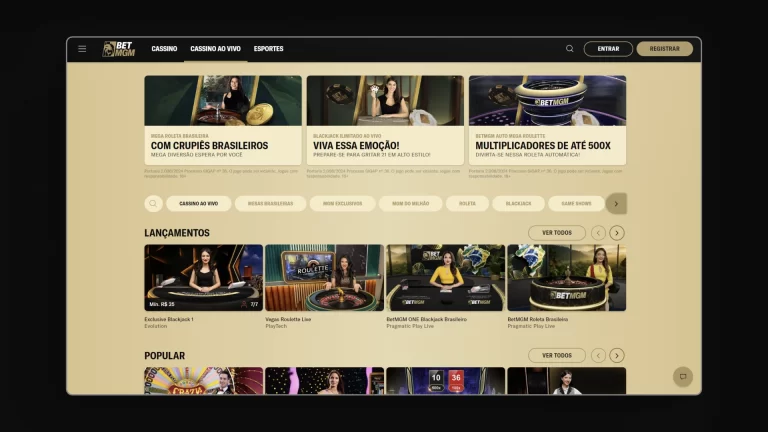Open BetMGM Roleta Brasileira thumbnail
This screenshot has height=432, width=768.
pyautogui.click(x=567, y=278)
